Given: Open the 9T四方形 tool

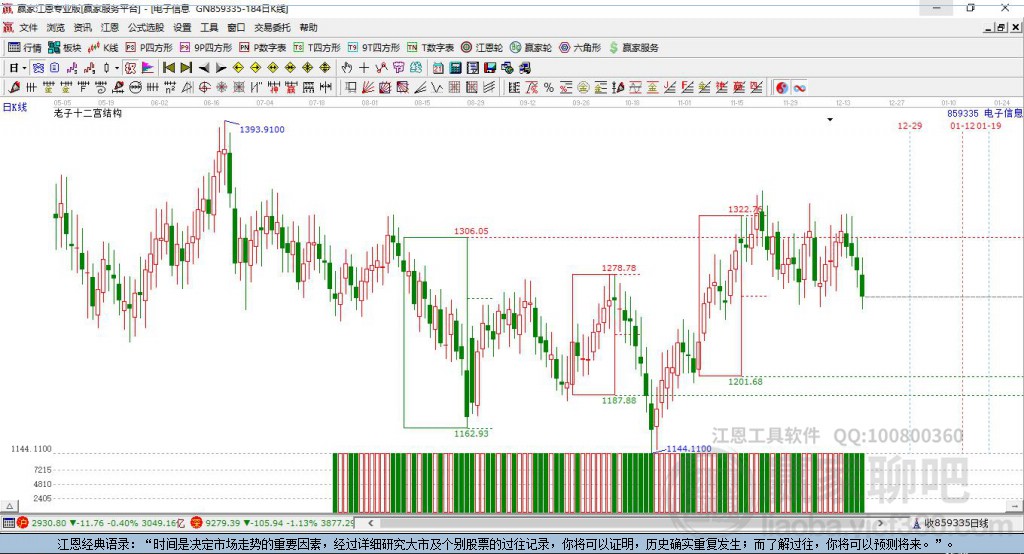Looking at the screenshot, I should pos(373,48).
